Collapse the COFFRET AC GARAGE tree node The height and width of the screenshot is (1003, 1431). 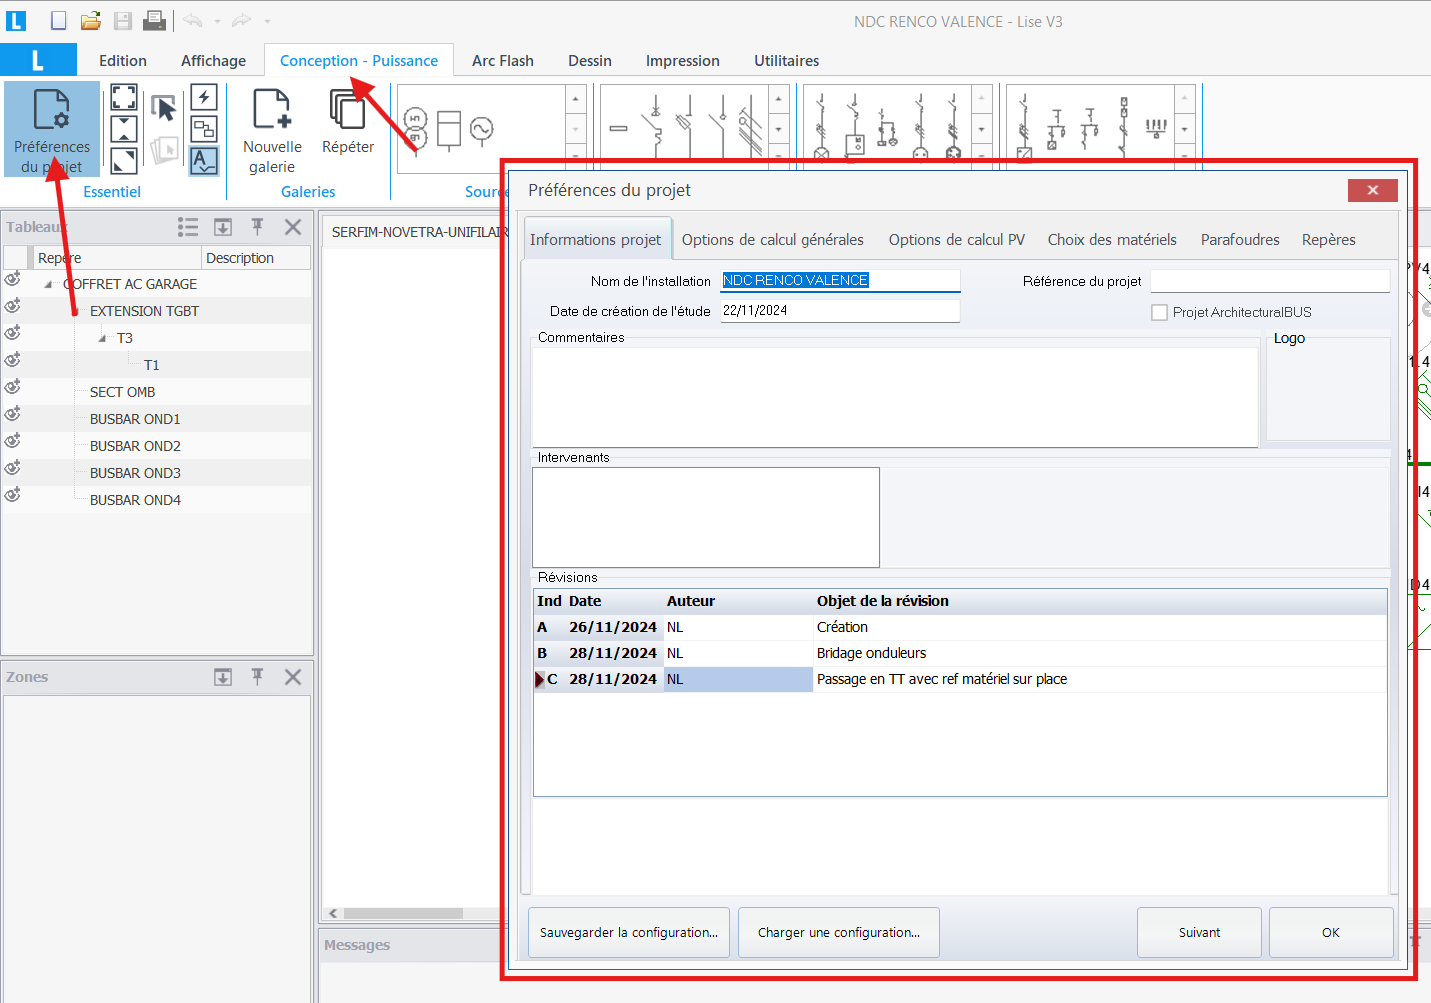[48, 284]
